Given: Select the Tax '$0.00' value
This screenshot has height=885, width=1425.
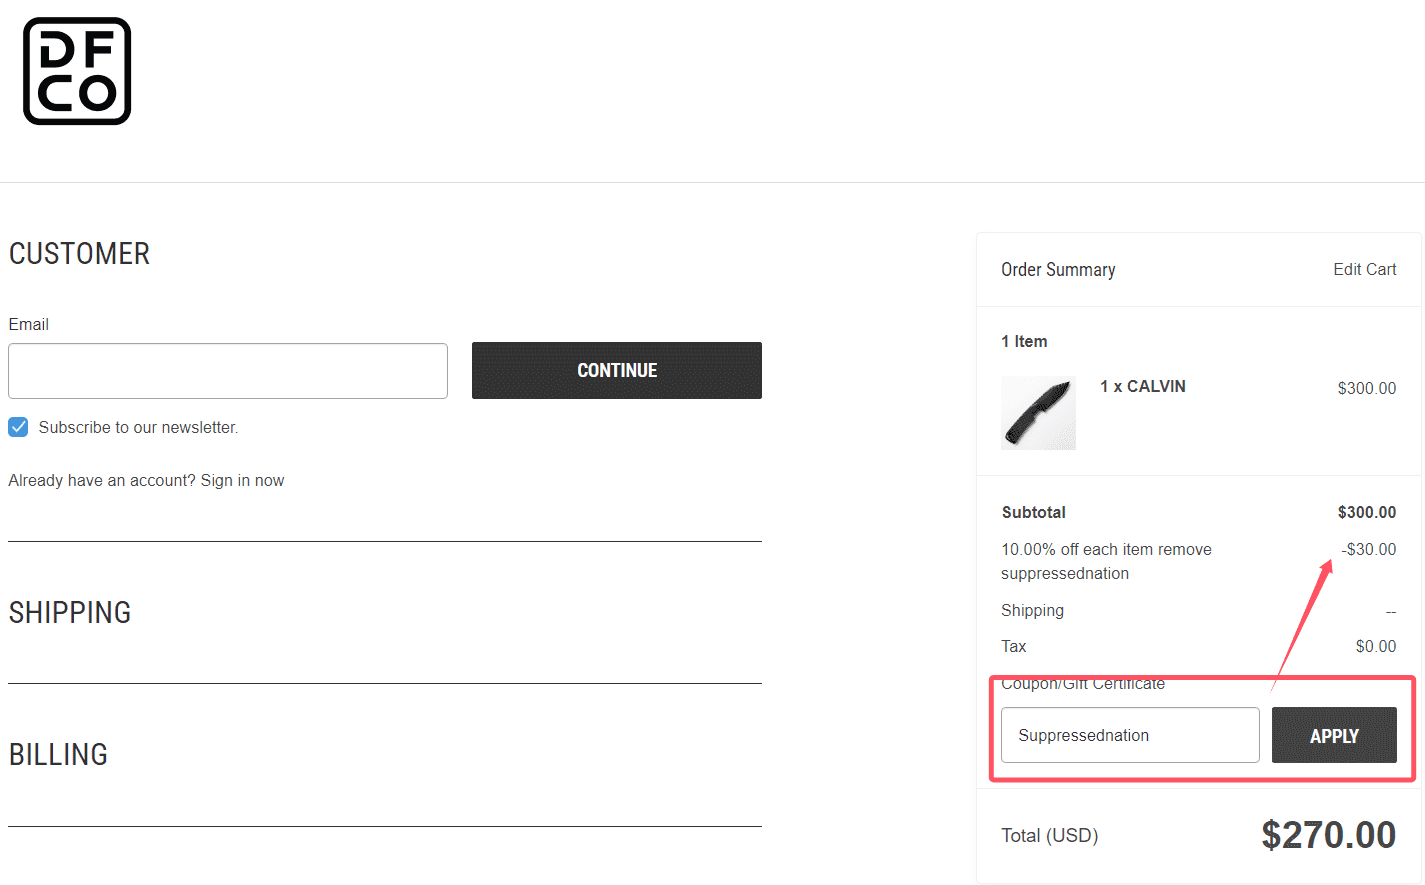Looking at the screenshot, I should (1376, 646).
